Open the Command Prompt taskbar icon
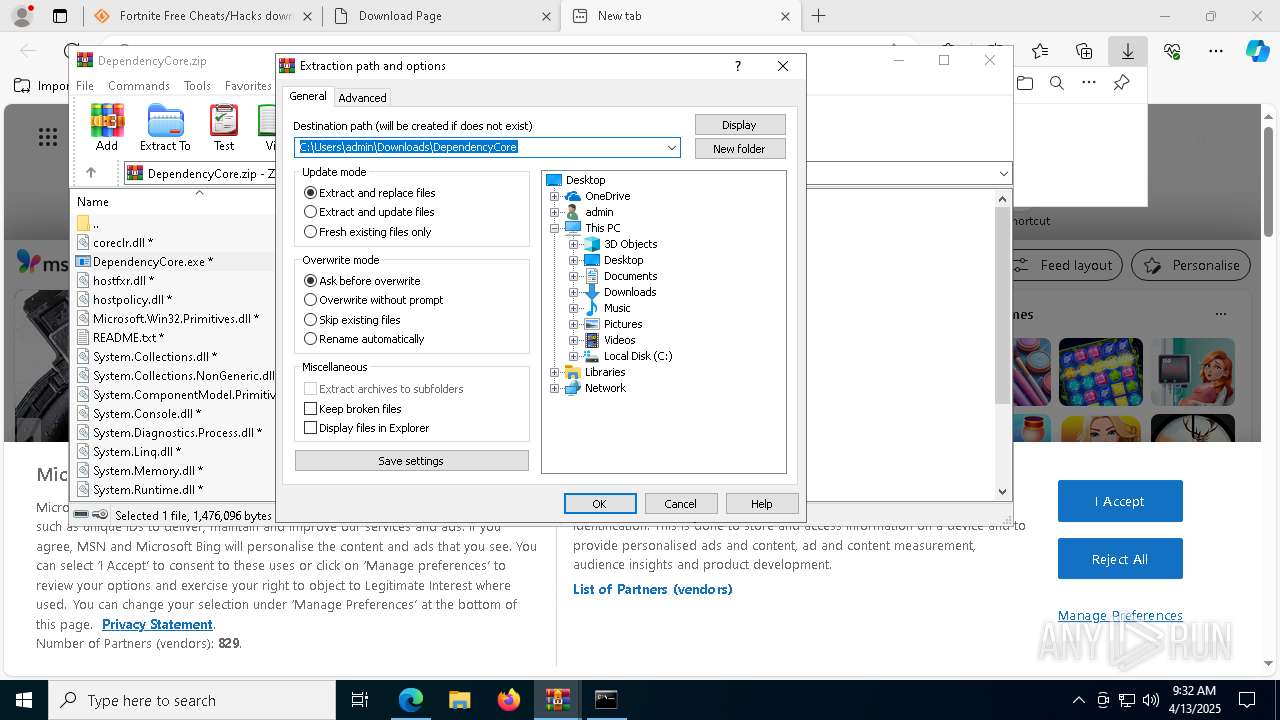This screenshot has width=1280, height=720. click(x=606, y=700)
